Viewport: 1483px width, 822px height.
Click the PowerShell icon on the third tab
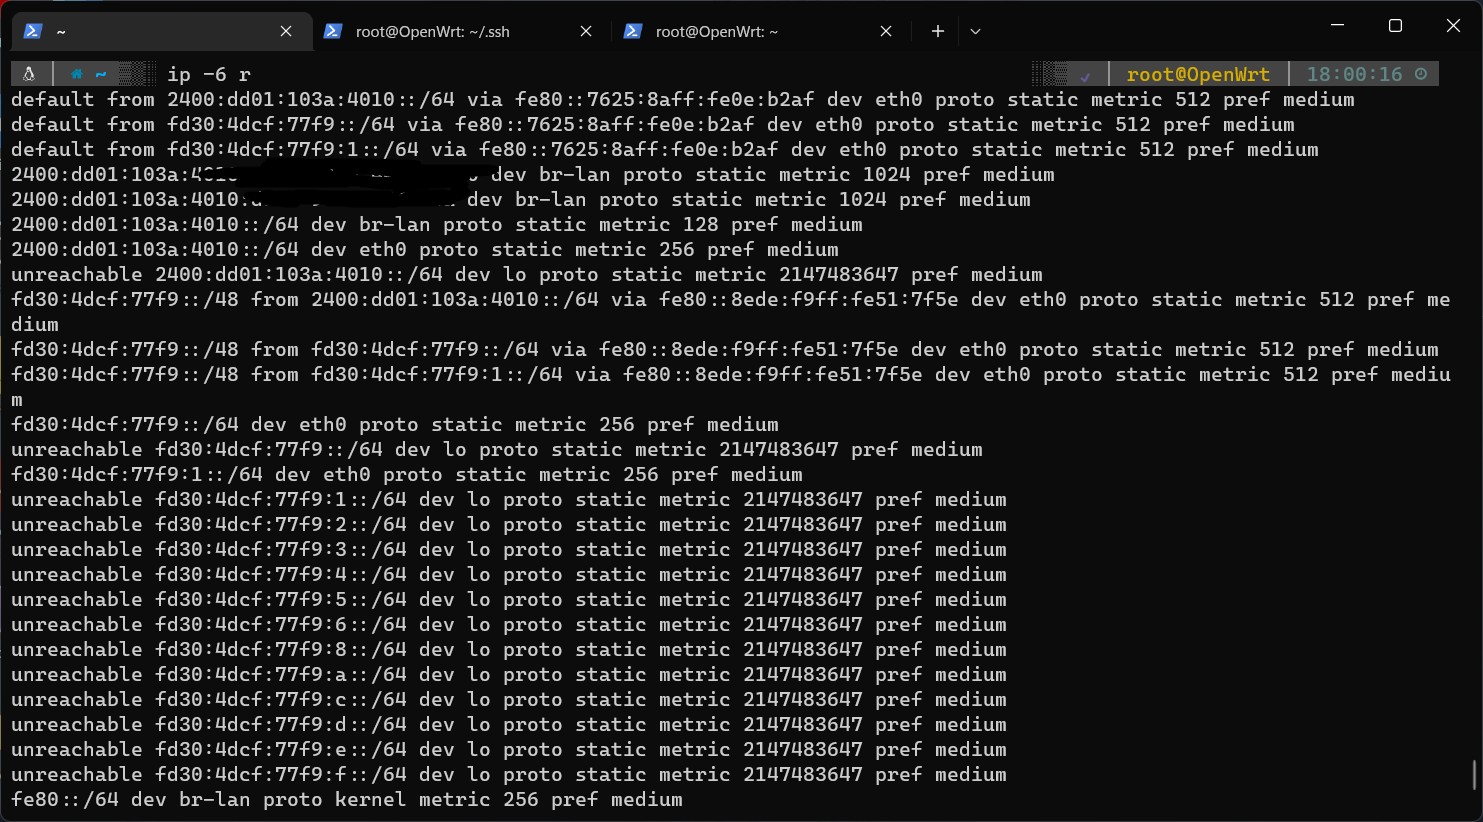[x=632, y=31]
